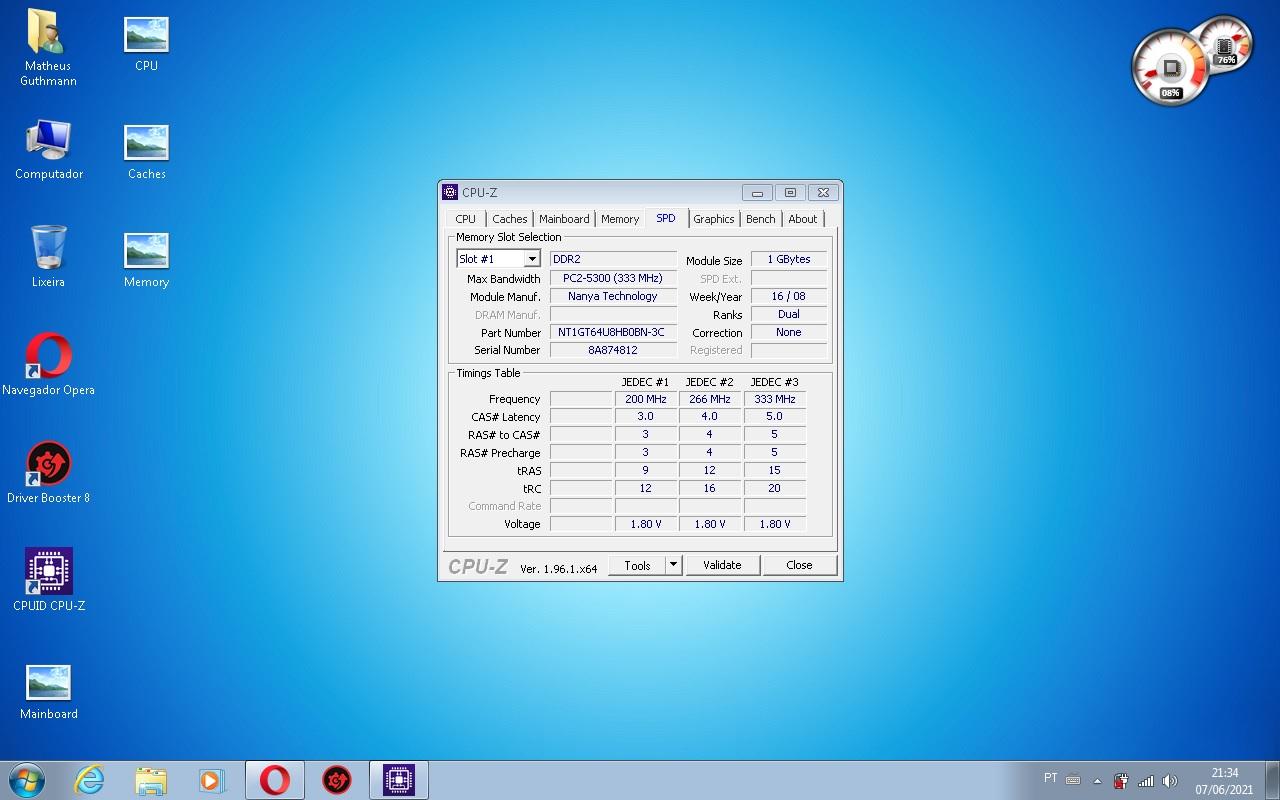Click the Part Number field NT1GT64U8HB0BN-3C
Screen dimensions: 1280x800
point(613,332)
